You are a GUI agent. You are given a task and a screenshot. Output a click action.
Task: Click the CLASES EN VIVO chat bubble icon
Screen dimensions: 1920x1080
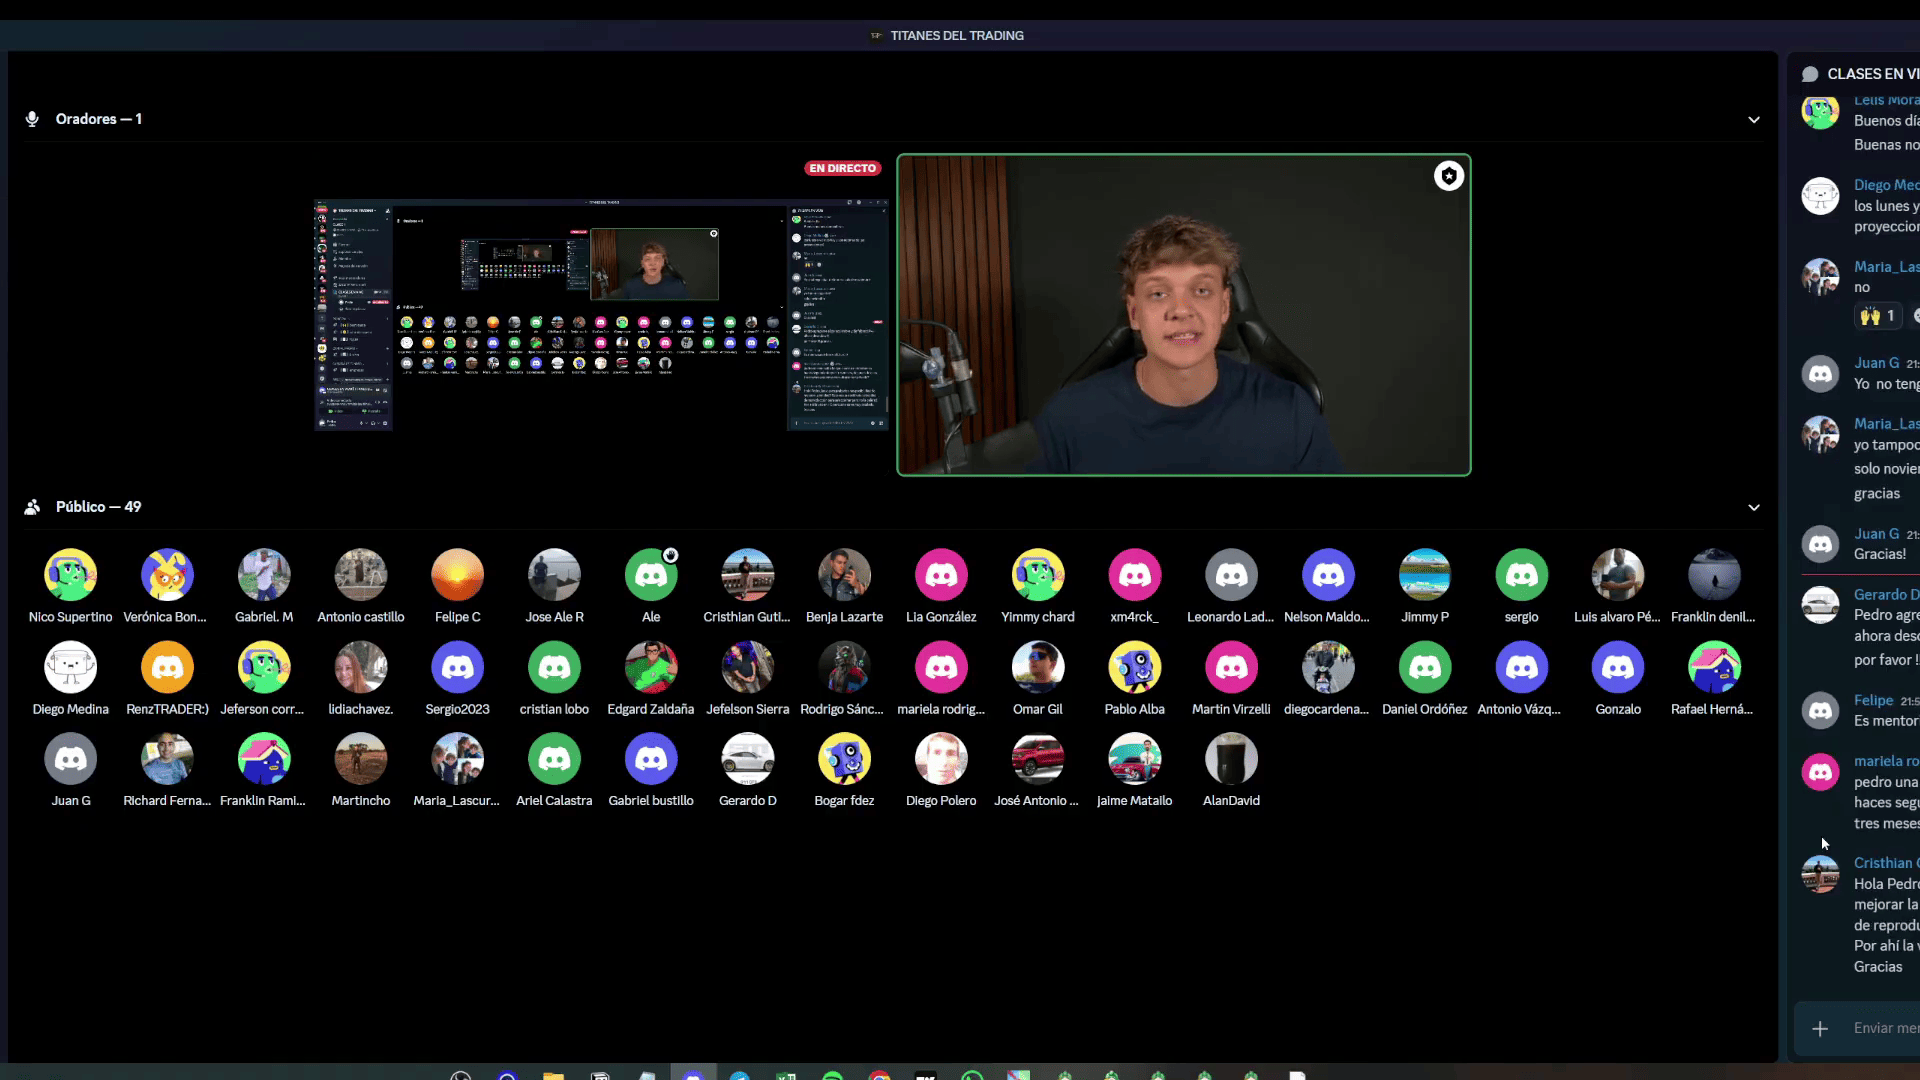click(1810, 74)
